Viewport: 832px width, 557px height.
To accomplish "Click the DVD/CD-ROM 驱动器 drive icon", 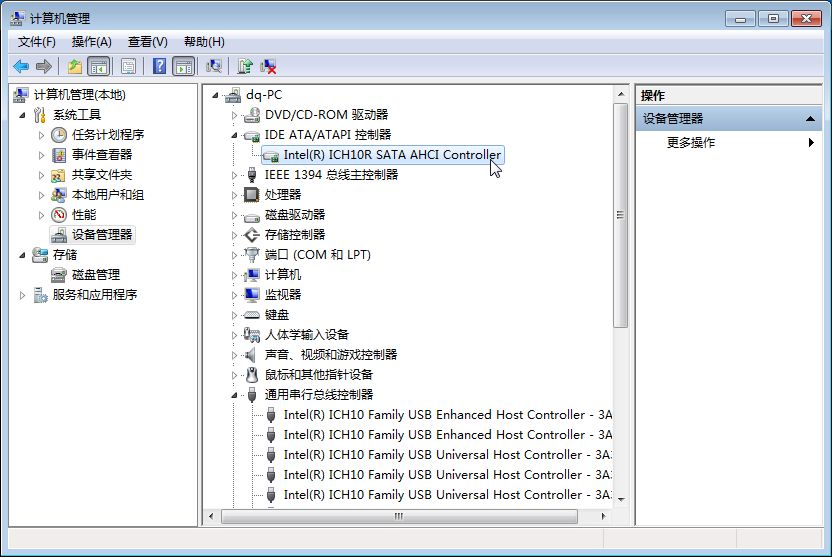I will pyautogui.click(x=252, y=115).
